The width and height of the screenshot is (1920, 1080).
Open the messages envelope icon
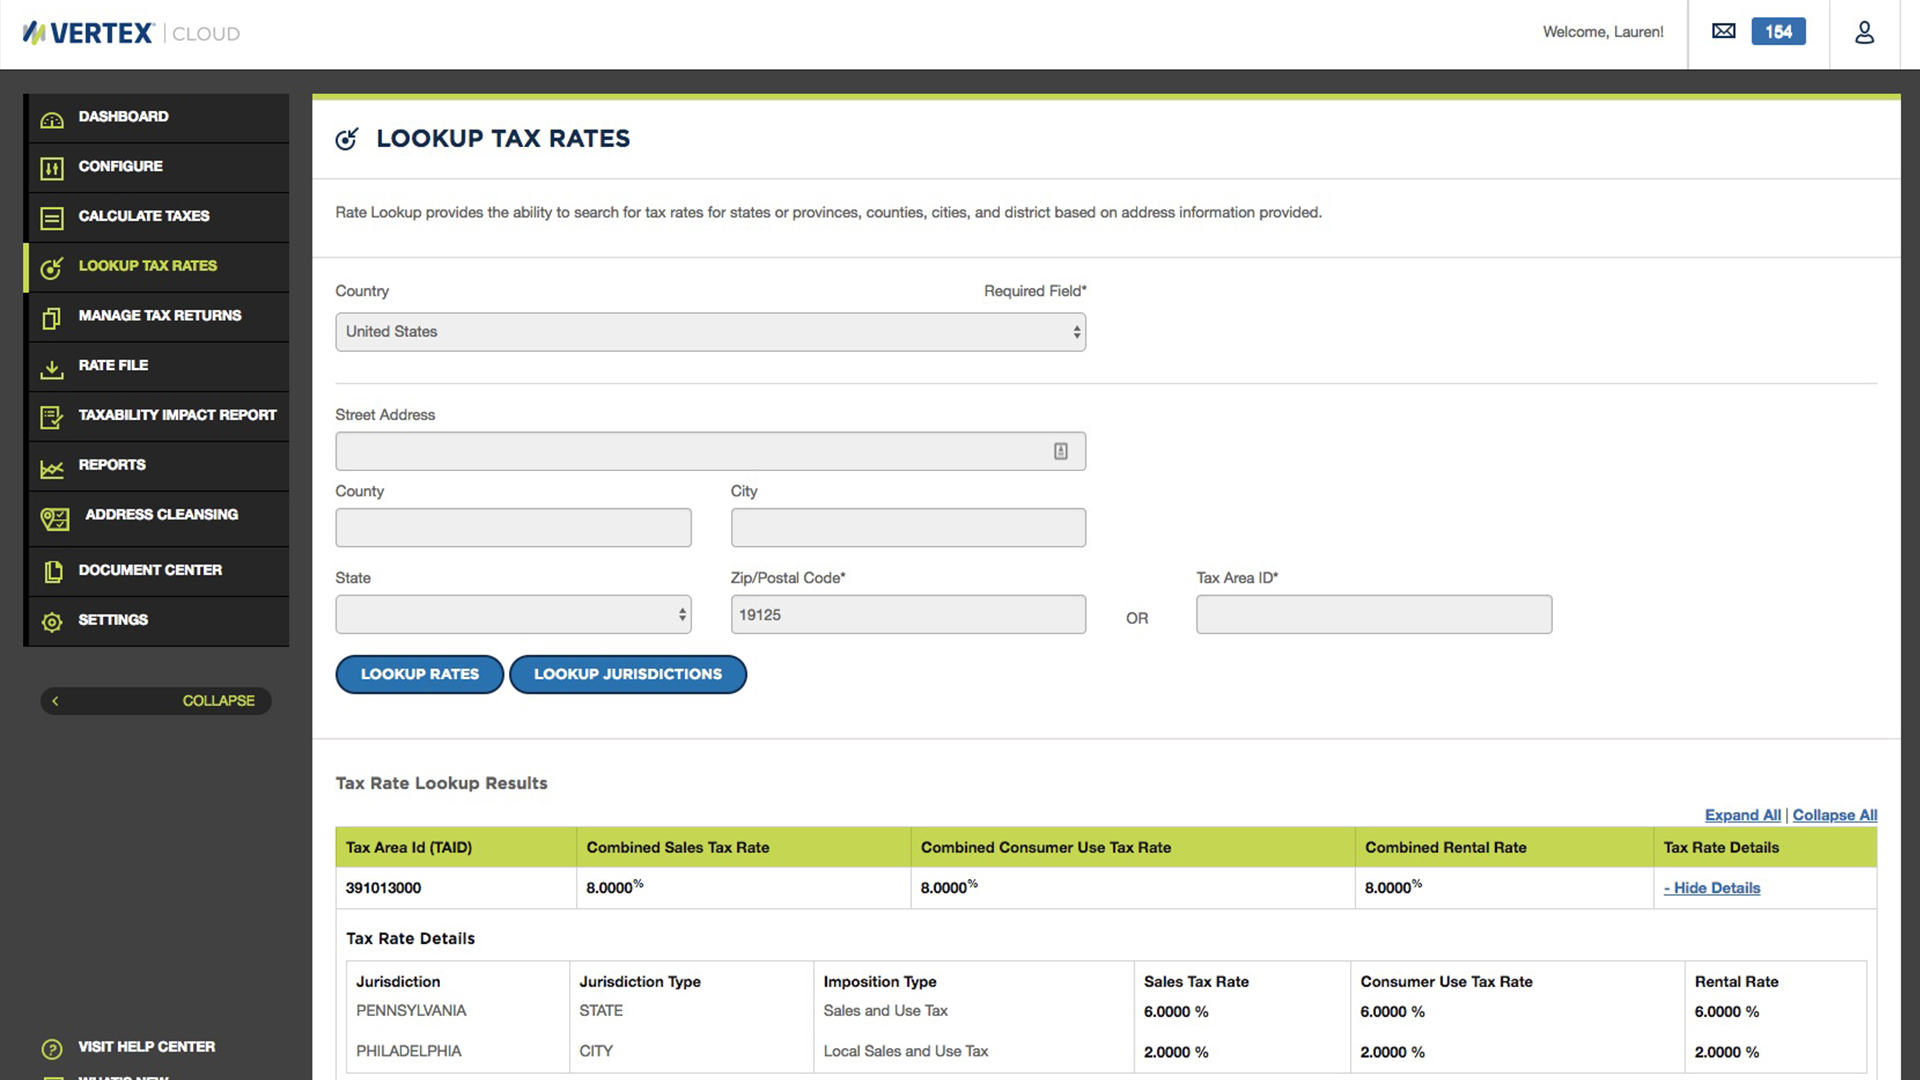1723,31
